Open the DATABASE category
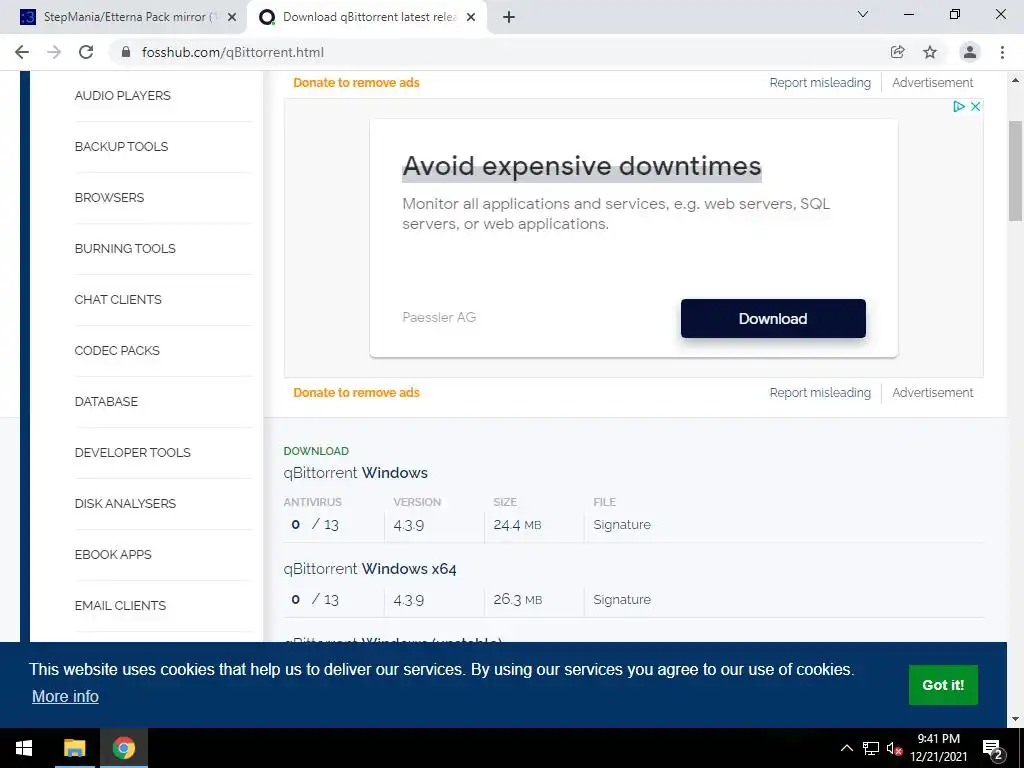Image resolution: width=1024 pixels, height=768 pixels. click(106, 401)
